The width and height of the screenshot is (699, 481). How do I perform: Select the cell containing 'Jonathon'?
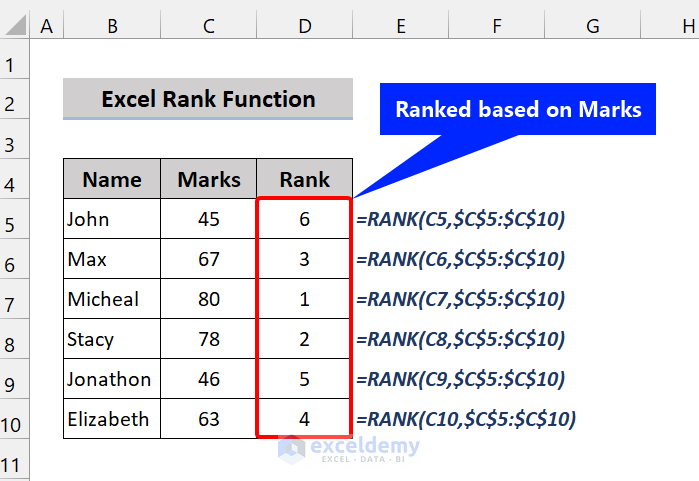(x=112, y=379)
